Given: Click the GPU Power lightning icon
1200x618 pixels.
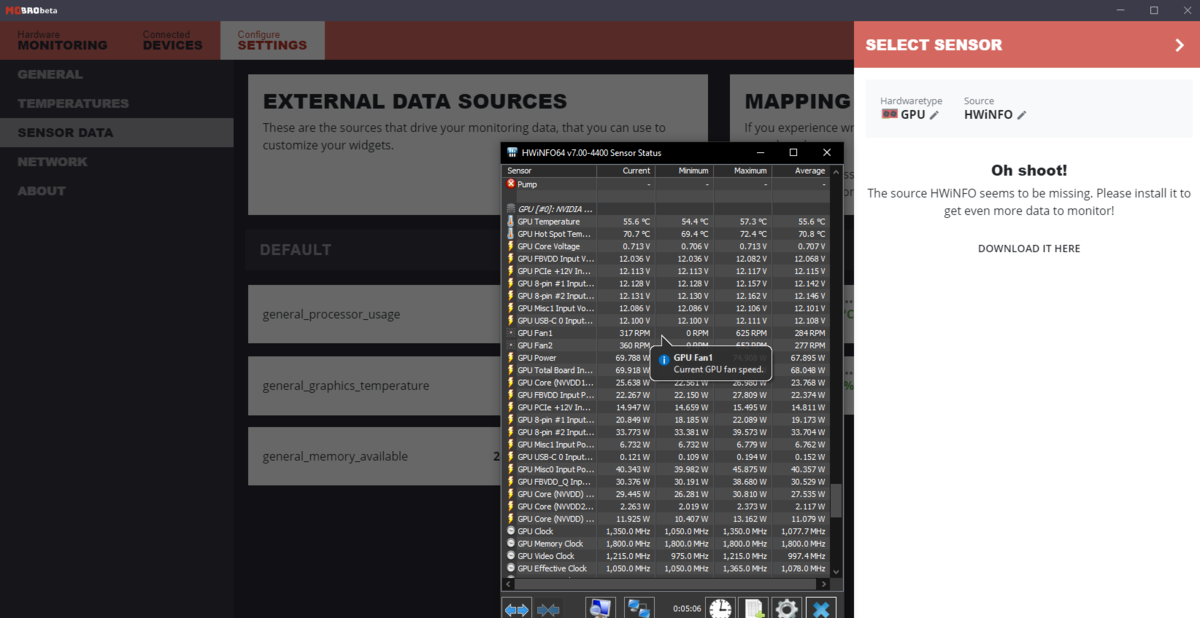Looking at the screenshot, I should click(511, 357).
